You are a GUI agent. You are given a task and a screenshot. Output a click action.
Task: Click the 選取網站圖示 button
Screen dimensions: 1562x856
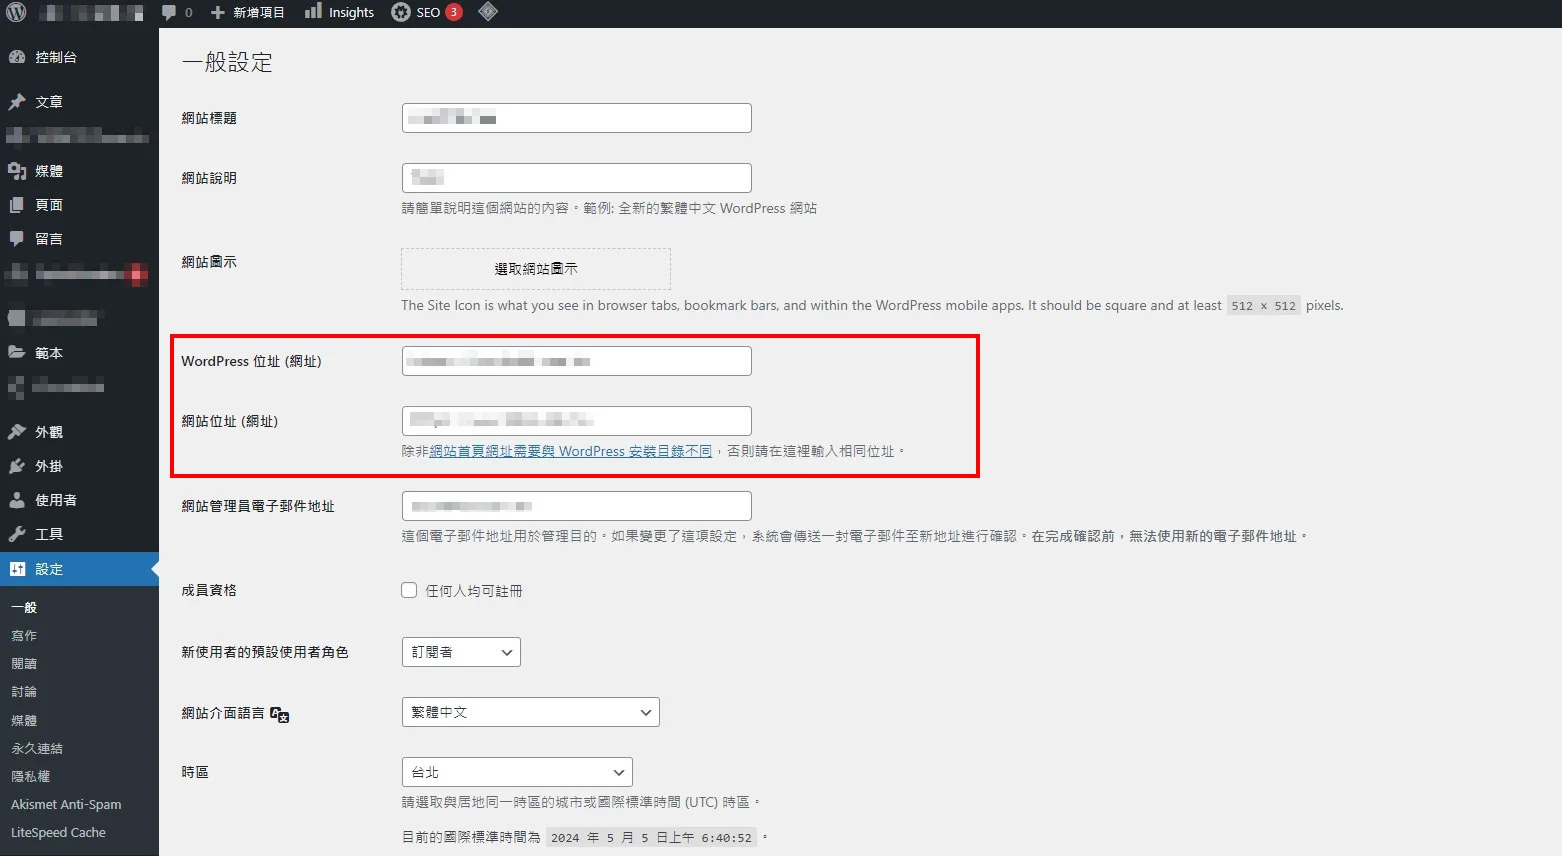click(x=536, y=269)
